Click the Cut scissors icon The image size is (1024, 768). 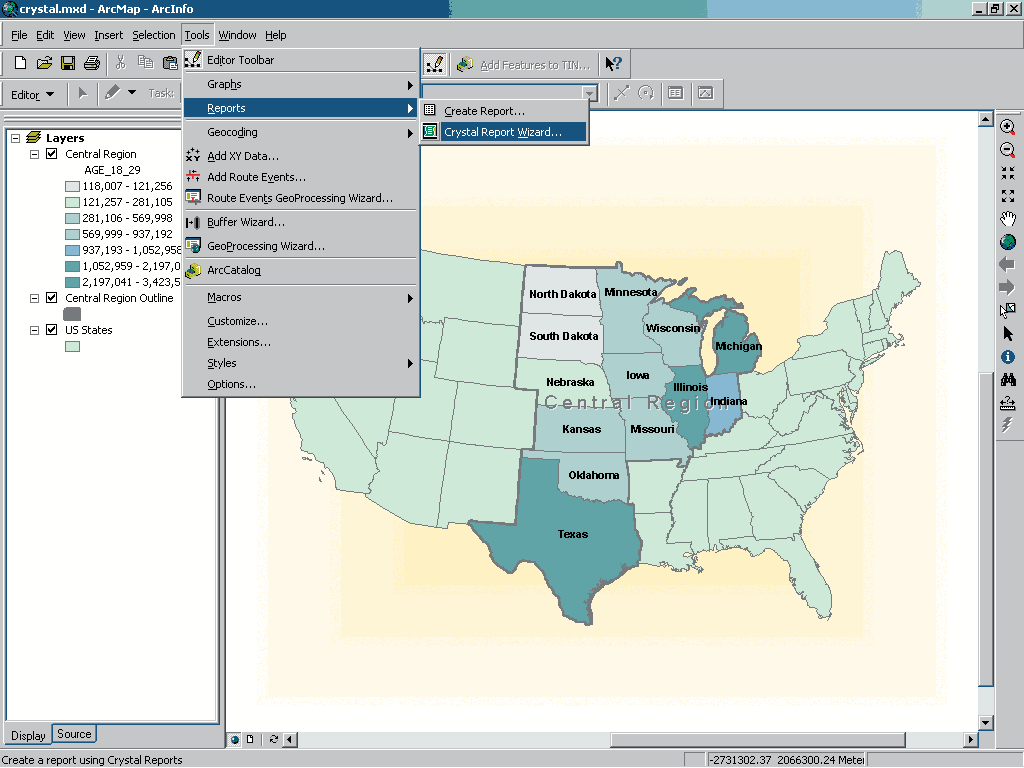pyautogui.click(x=121, y=63)
